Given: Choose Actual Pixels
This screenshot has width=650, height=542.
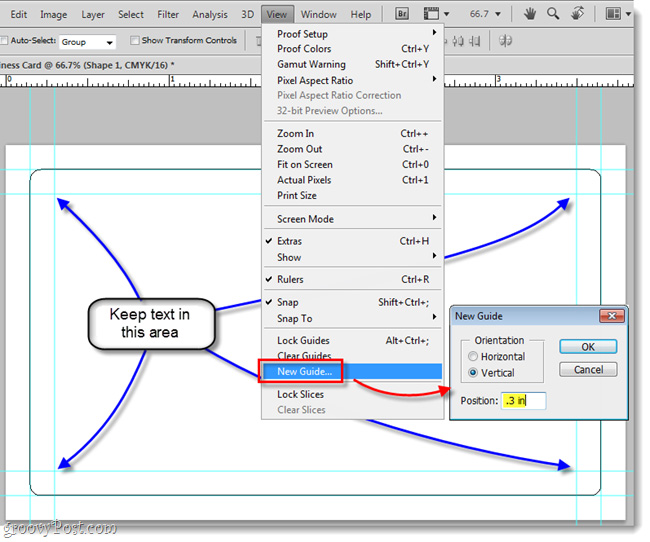Looking at the screenshot, I should tap(352, 180).
